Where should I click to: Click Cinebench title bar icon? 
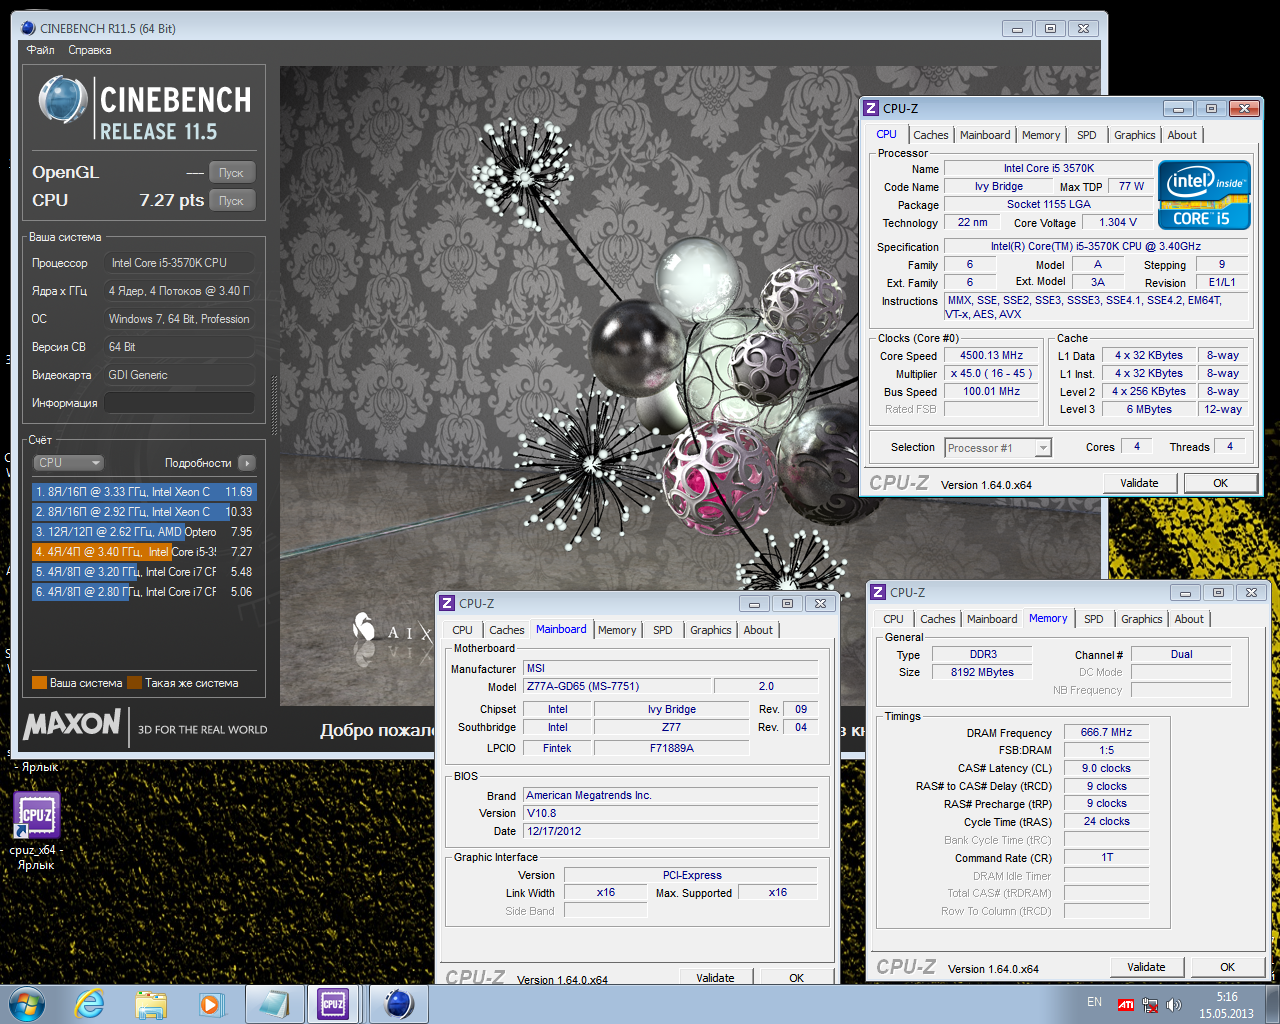tap(28, 28)
